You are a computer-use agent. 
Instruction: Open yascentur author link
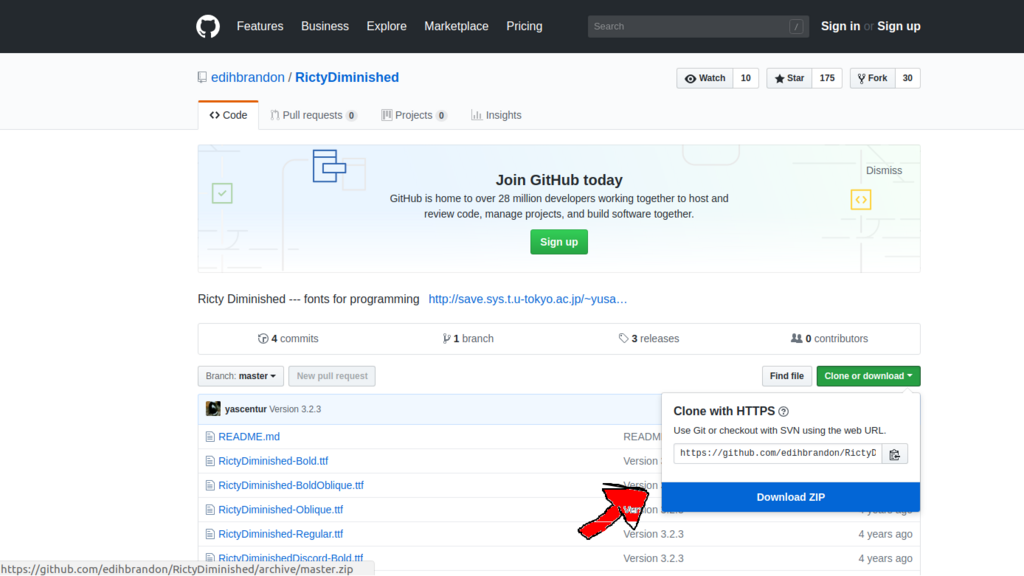[x=246, y=409]
